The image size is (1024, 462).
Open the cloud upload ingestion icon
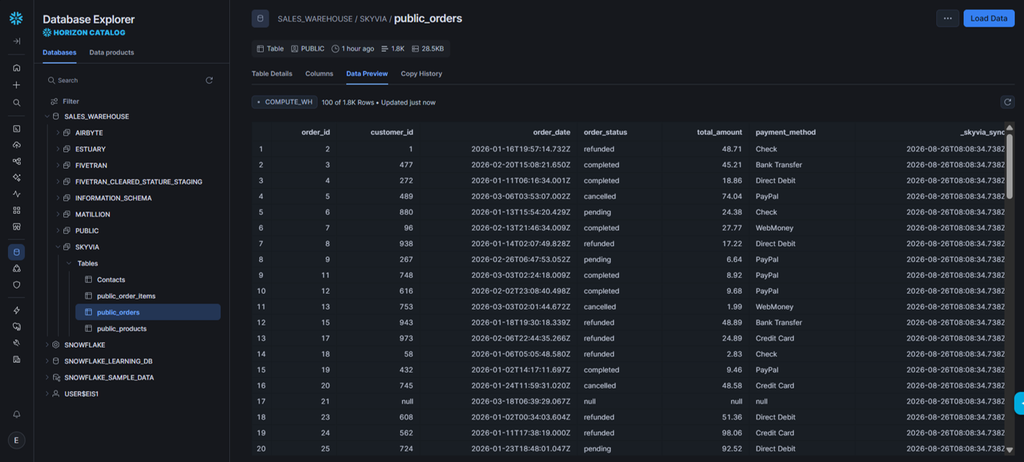(x=16, y=145)
